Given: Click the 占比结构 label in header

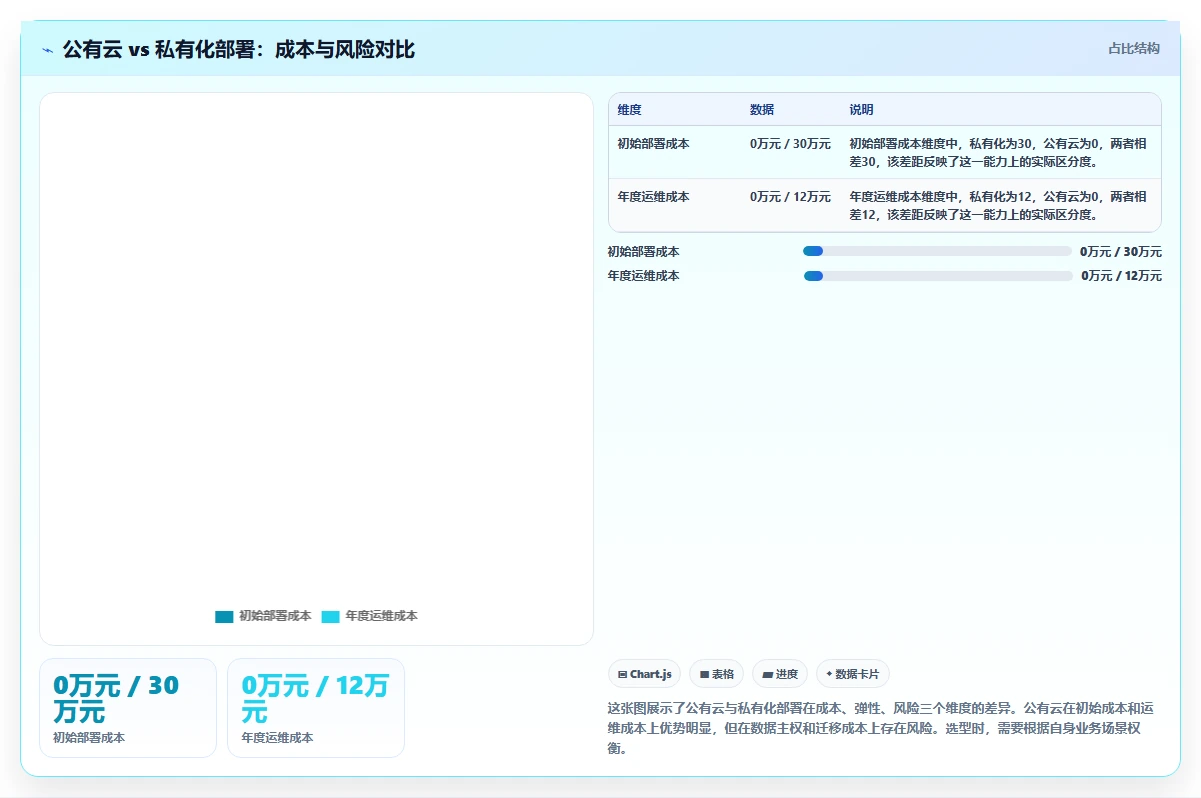Looking at the screenshot, I should 1134,48.
